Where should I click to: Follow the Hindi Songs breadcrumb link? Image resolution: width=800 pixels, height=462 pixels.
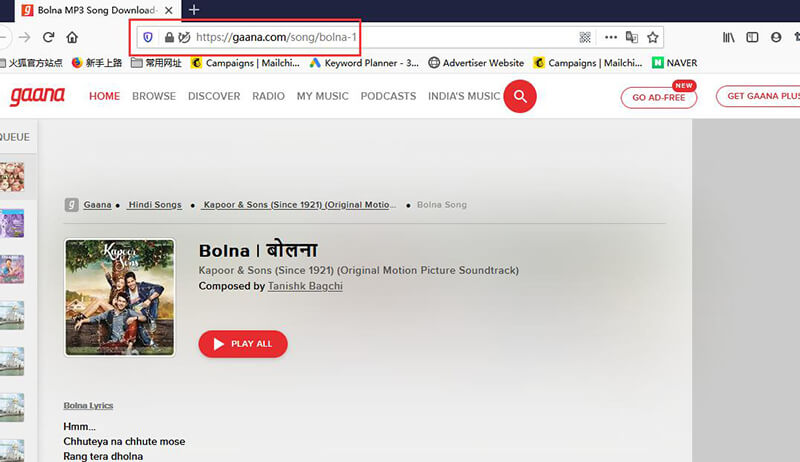[x=155, y=204]
